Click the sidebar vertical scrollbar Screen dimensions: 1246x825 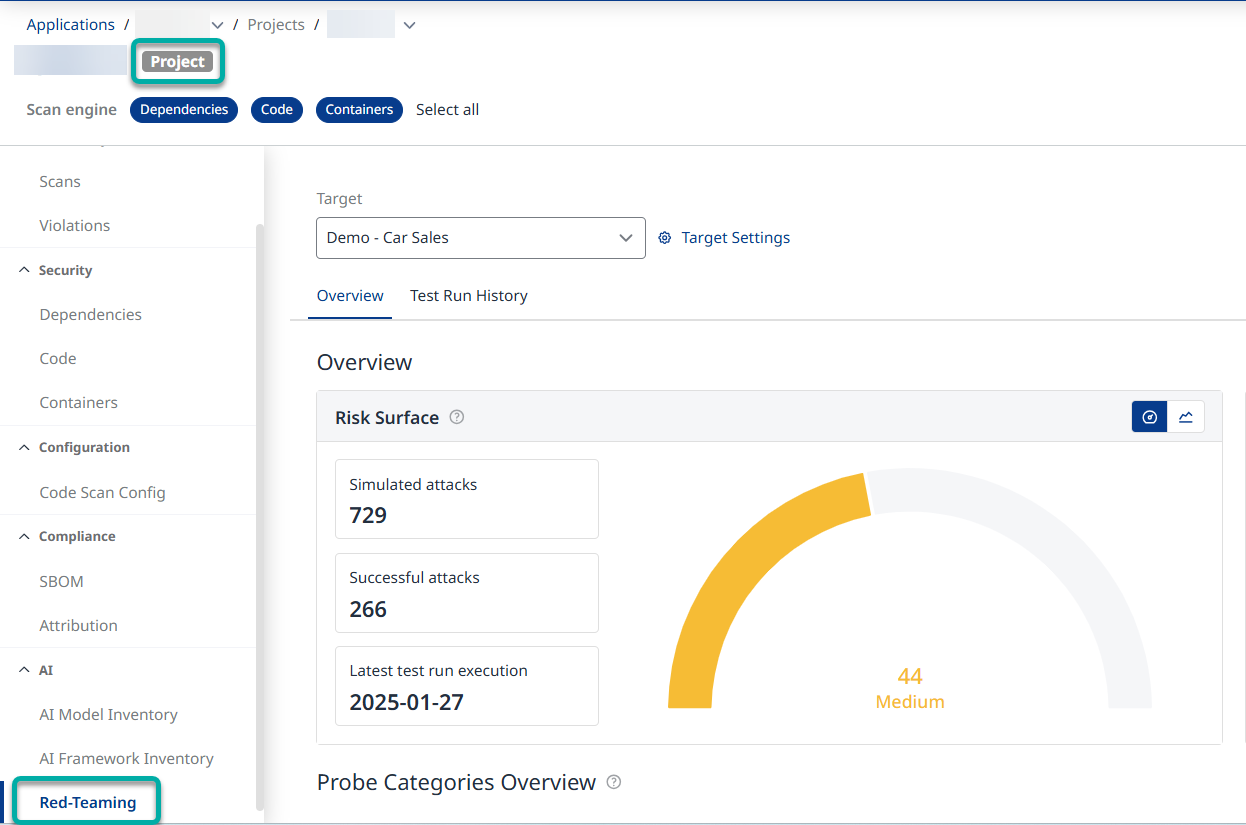[x=260, y=500]
